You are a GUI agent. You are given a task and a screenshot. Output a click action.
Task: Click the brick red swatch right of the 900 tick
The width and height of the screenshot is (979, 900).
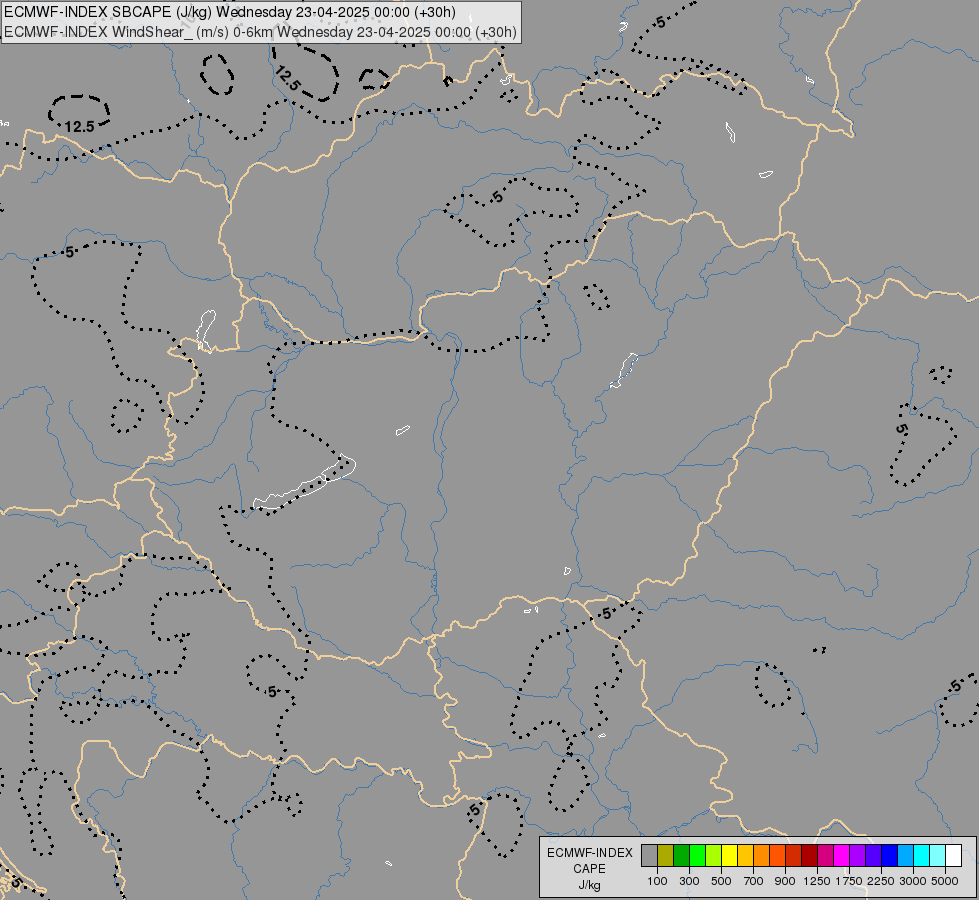point(794,855)
